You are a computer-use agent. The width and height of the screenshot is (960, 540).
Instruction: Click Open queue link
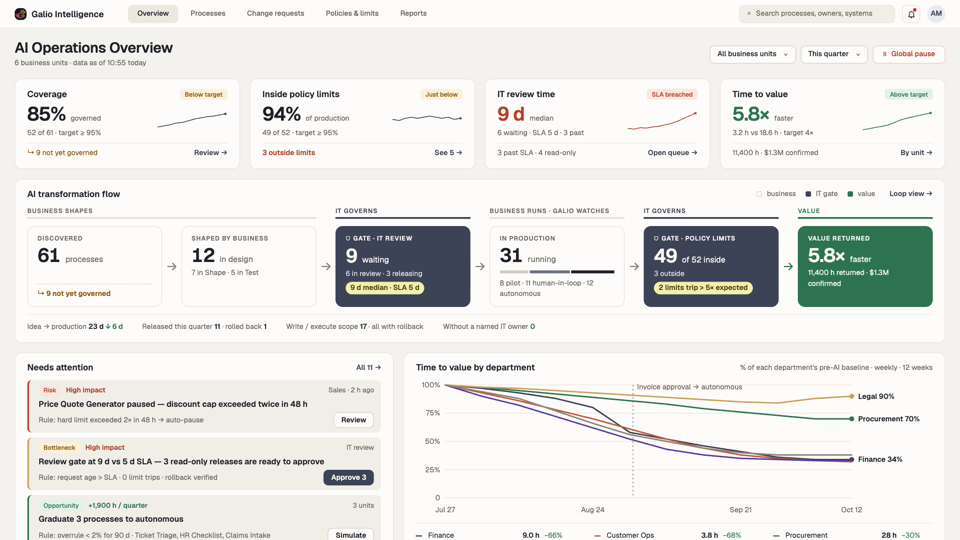(672, 152)
